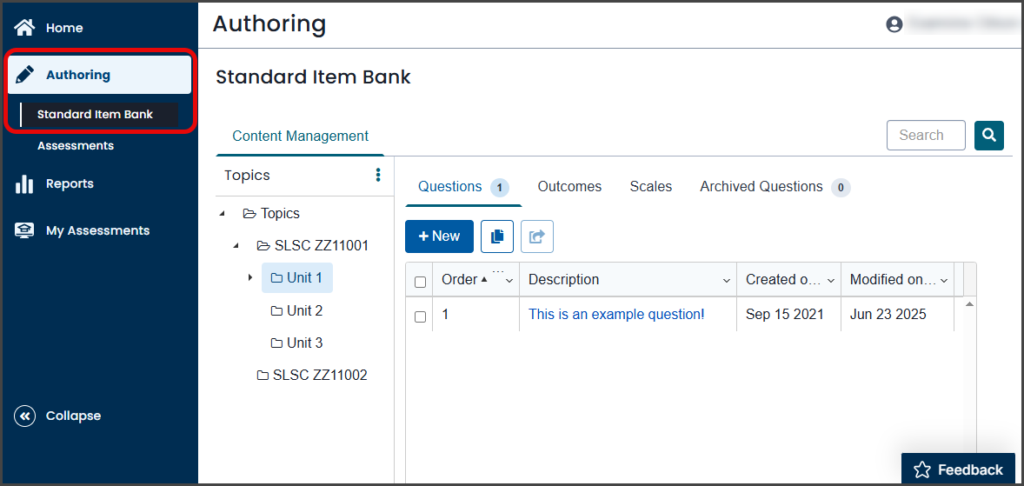Click the three-dot column menu above Order
Image resolution: width=1024 pixels, height=486 pixels.
point(498,270)
